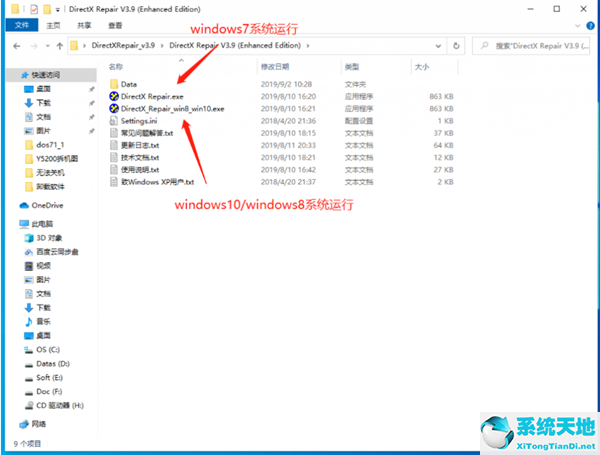Viewport: 600px width, 455px height.
Task: Sort by the 大小 column header
Action: pyautogui.click(x=422, y=67)
